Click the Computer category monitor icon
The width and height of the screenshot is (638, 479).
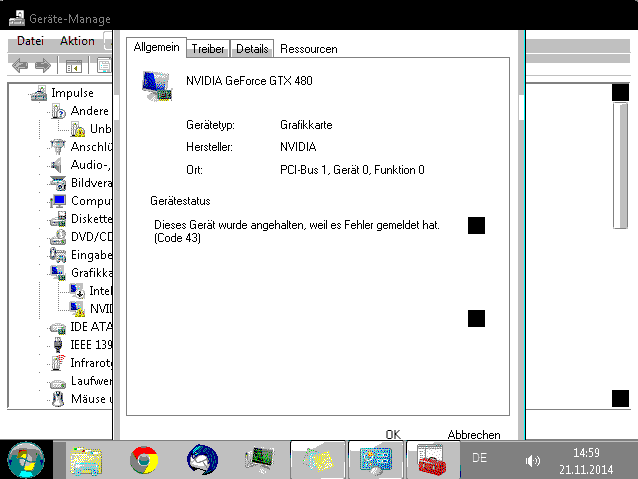[x=58, y=201]
